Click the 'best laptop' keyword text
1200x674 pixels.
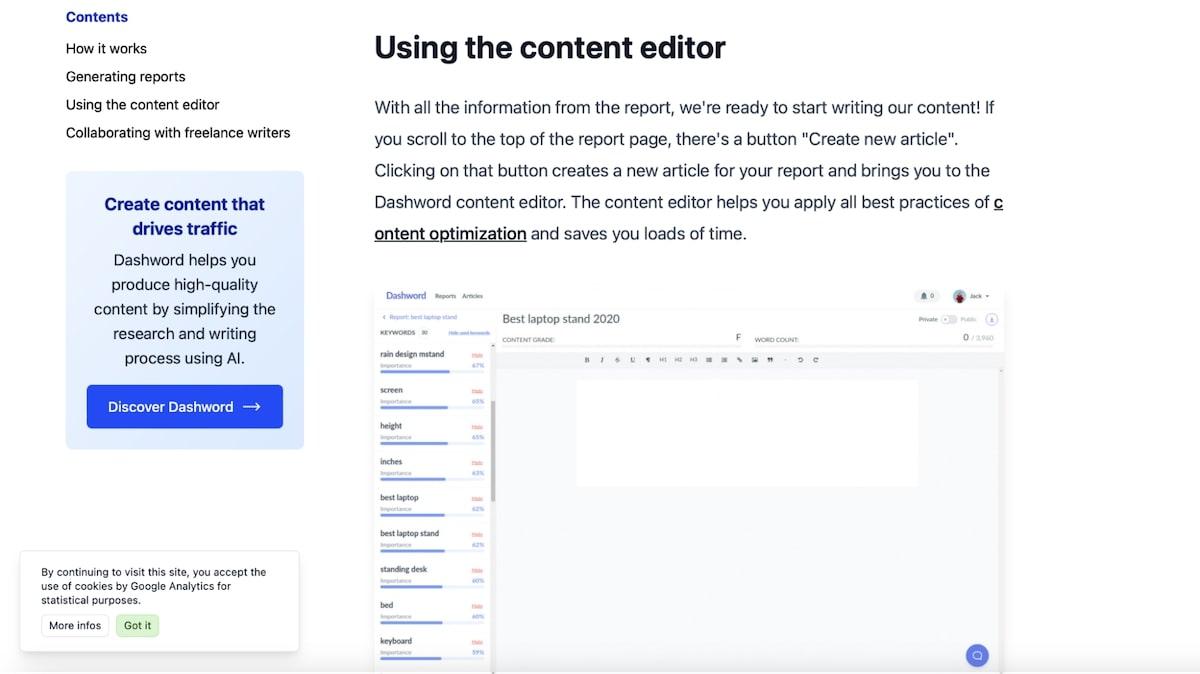point(399,497)
